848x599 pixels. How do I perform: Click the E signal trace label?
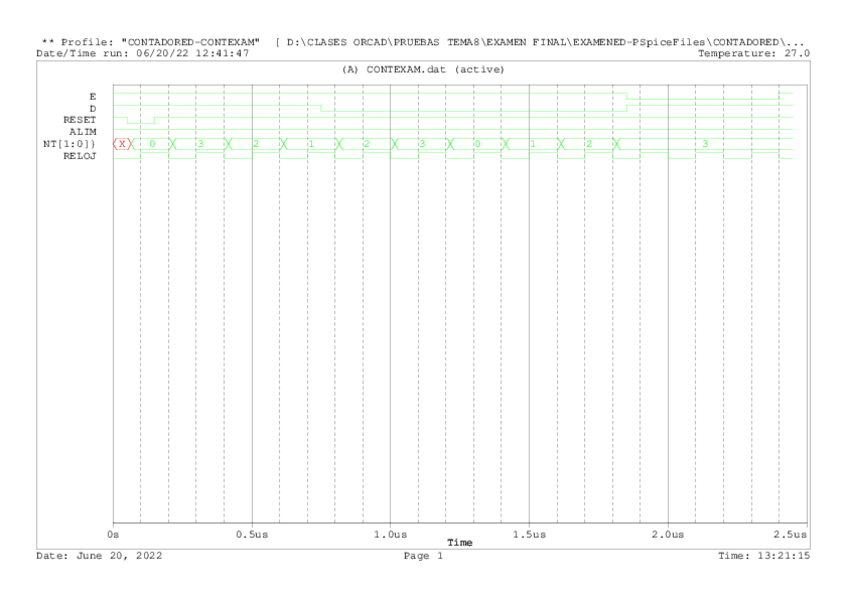pyautogui.click(x=93, y=96)
